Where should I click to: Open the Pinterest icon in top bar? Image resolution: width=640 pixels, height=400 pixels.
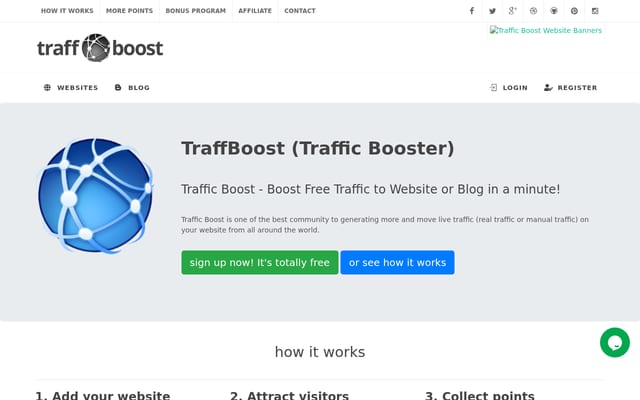tap(574, 11)
